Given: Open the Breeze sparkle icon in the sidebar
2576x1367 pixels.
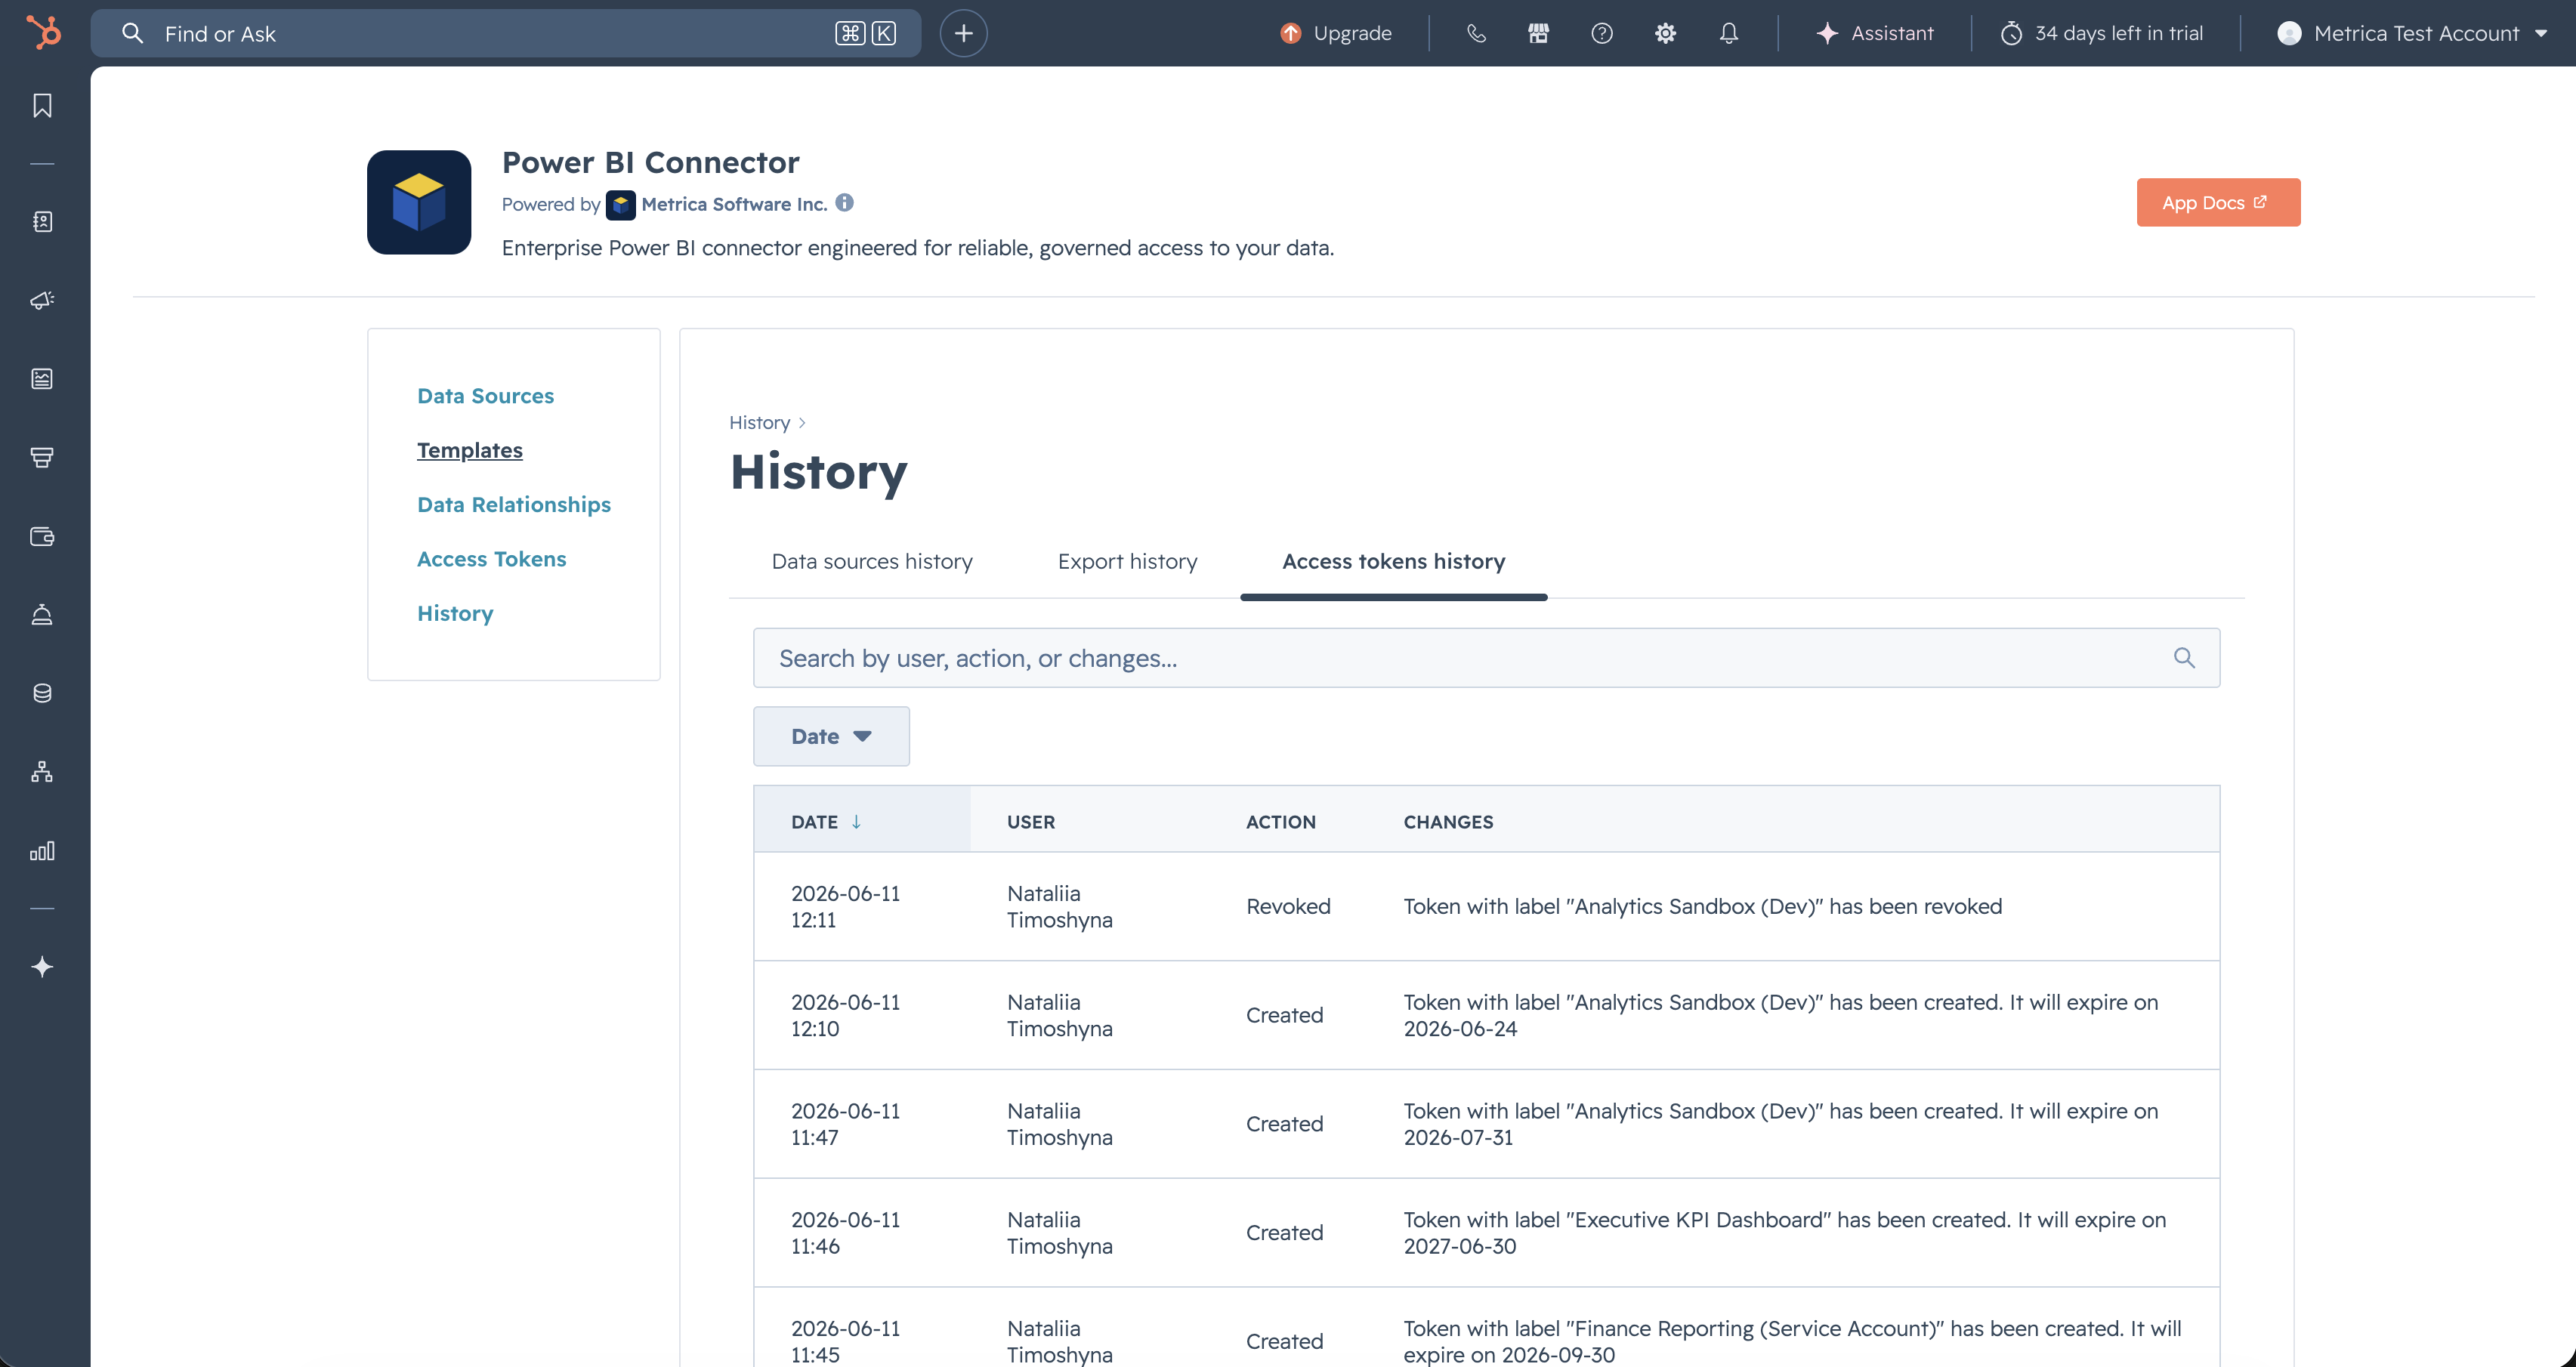Looking at the screenshot, I should point(42,967).
